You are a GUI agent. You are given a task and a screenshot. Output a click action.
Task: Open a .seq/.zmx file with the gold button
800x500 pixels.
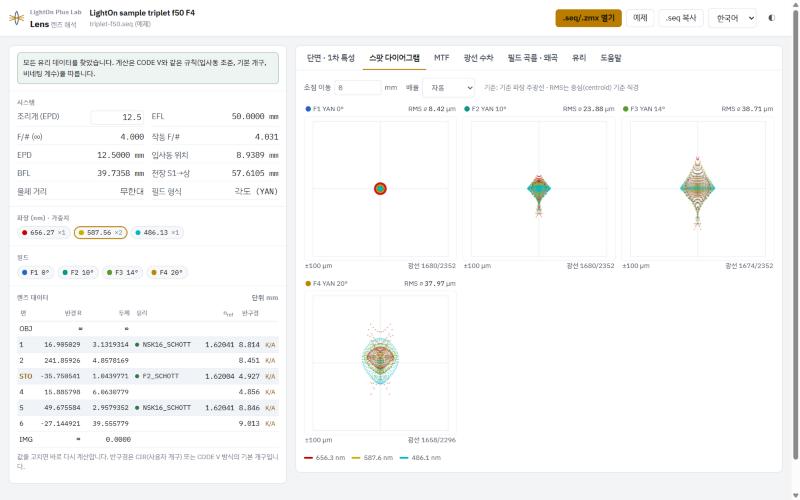588,18
